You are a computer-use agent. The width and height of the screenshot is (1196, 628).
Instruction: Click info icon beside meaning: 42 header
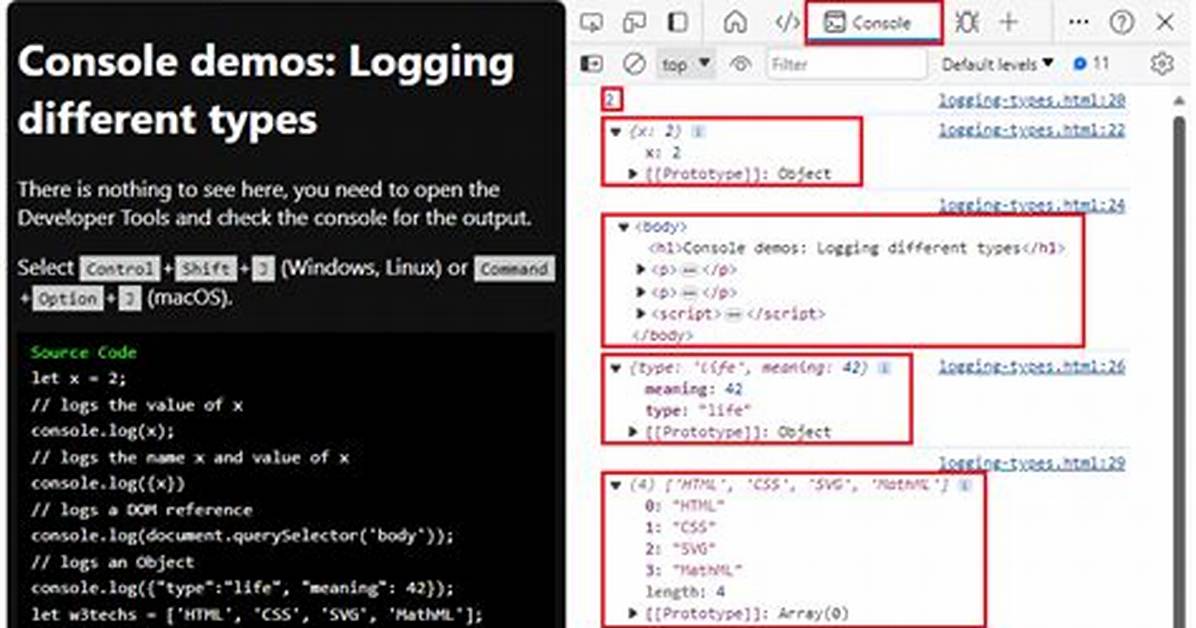884,368
